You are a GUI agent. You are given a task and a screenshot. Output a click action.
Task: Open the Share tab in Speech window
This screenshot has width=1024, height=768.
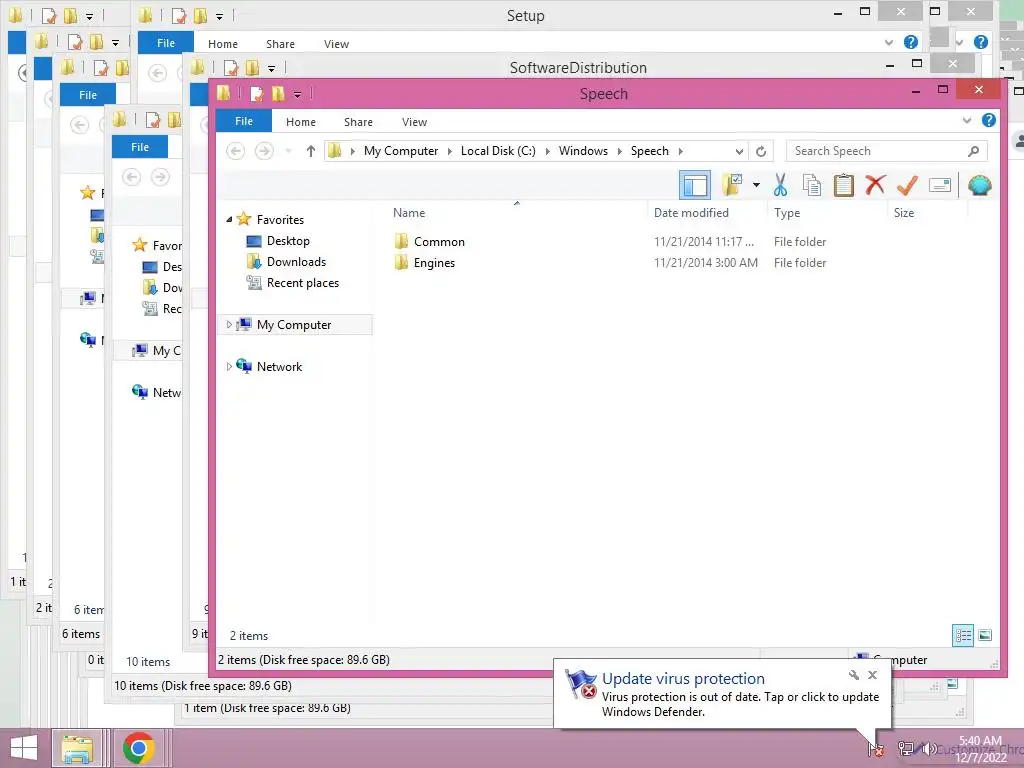358,122
